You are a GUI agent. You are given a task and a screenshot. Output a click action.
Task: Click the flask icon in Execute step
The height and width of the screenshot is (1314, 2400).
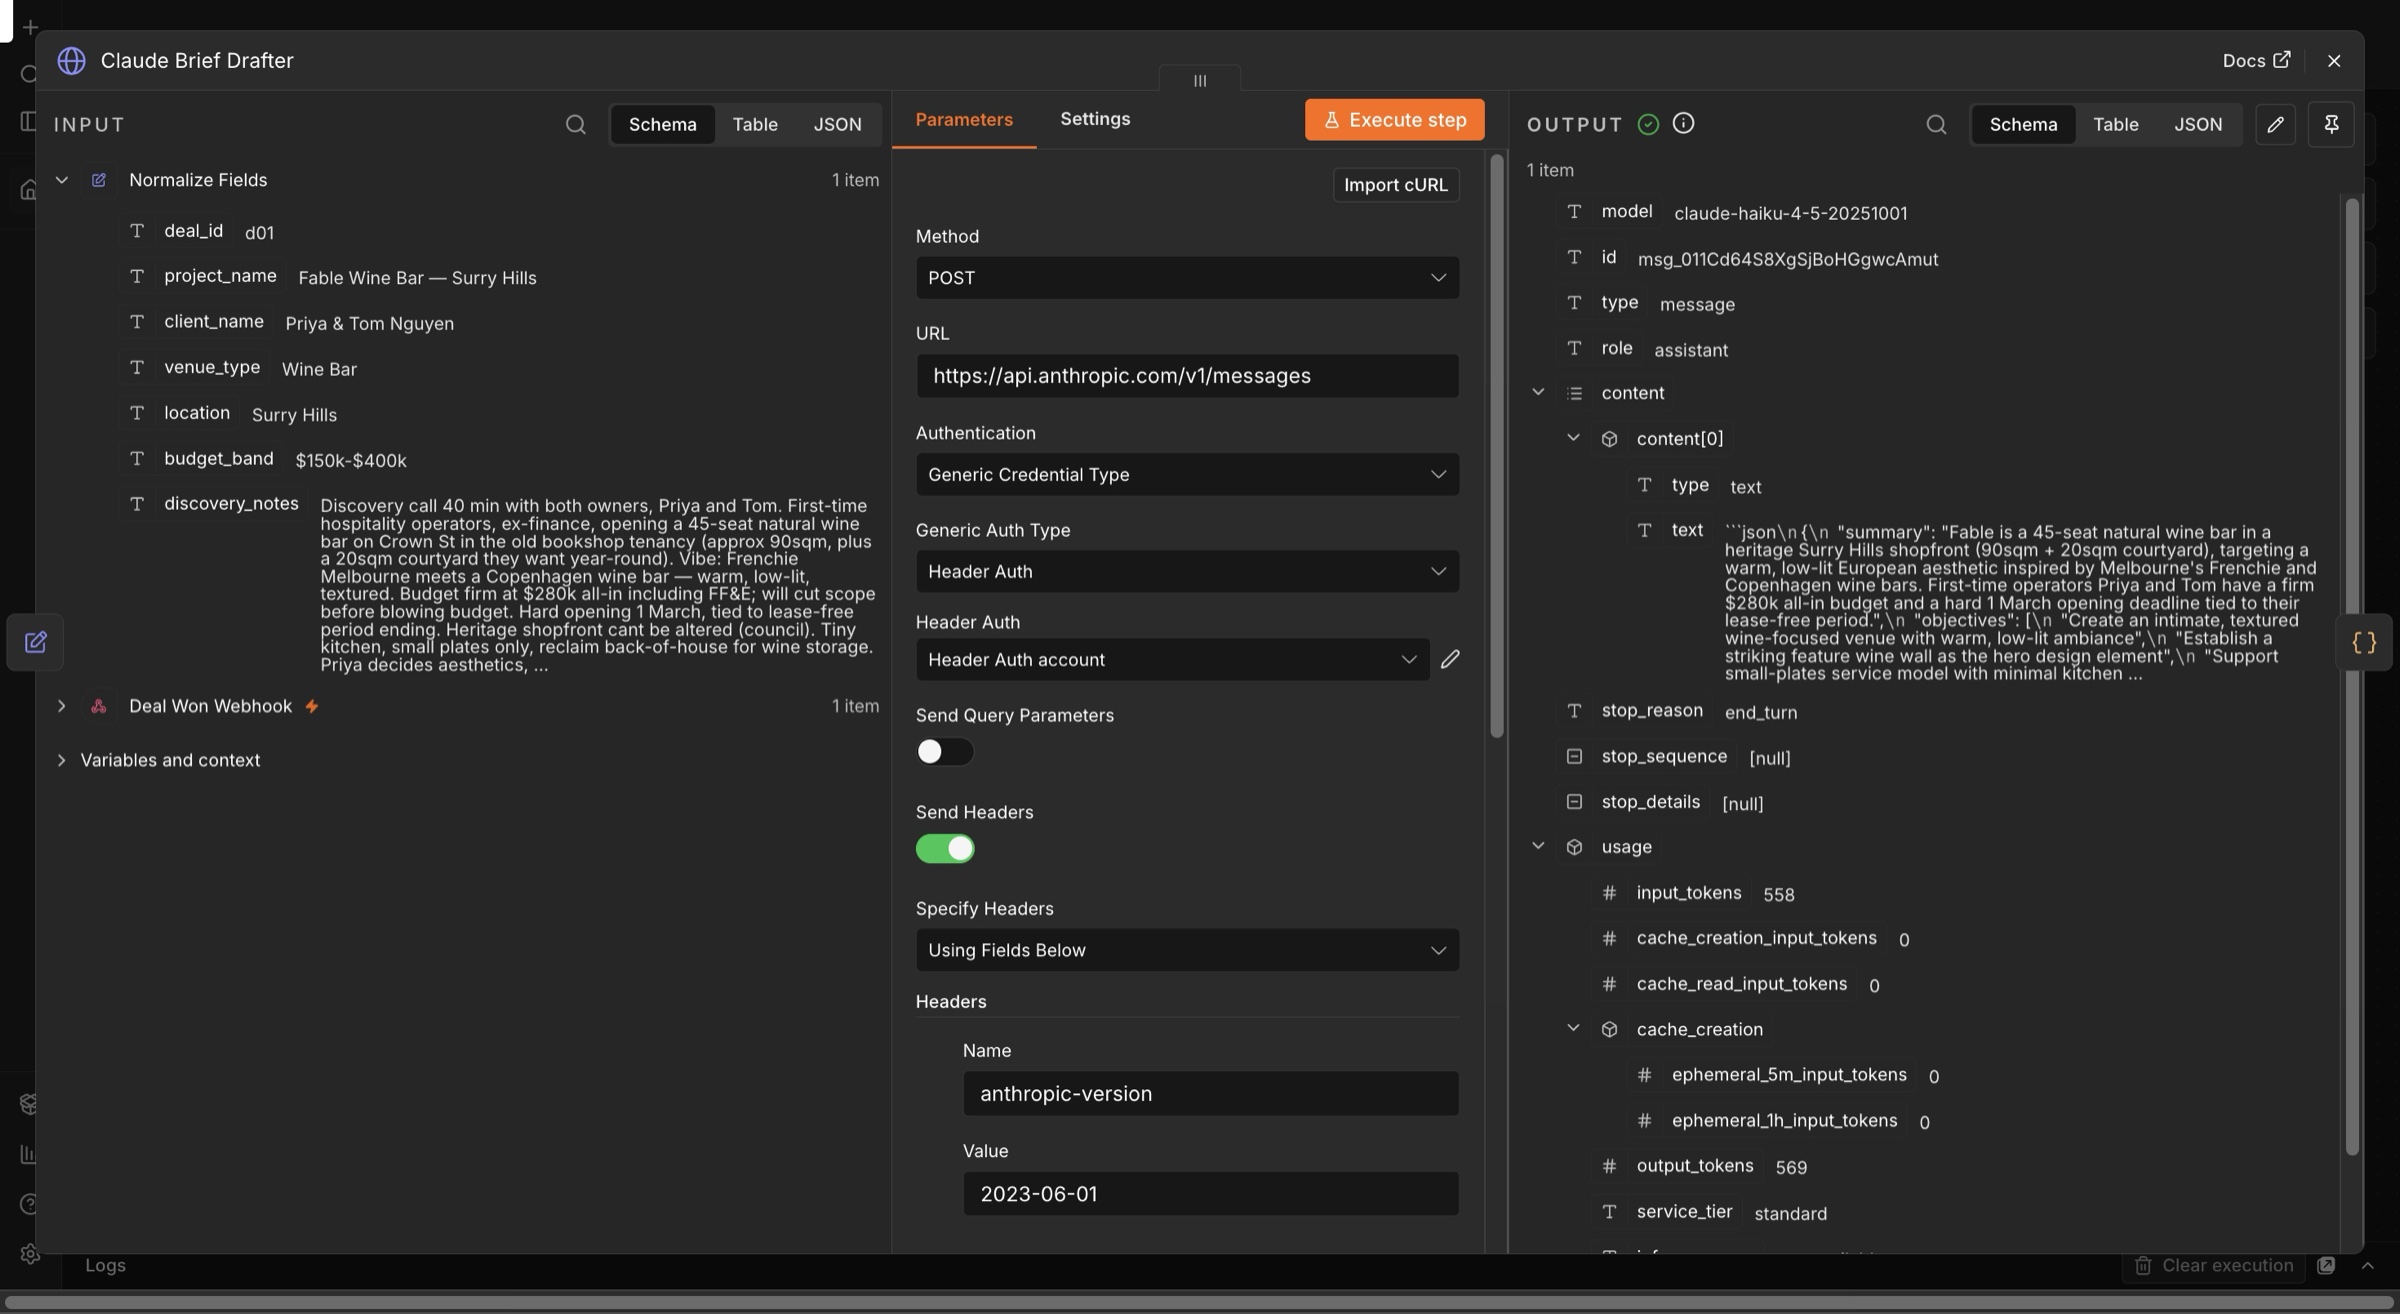1331,120
